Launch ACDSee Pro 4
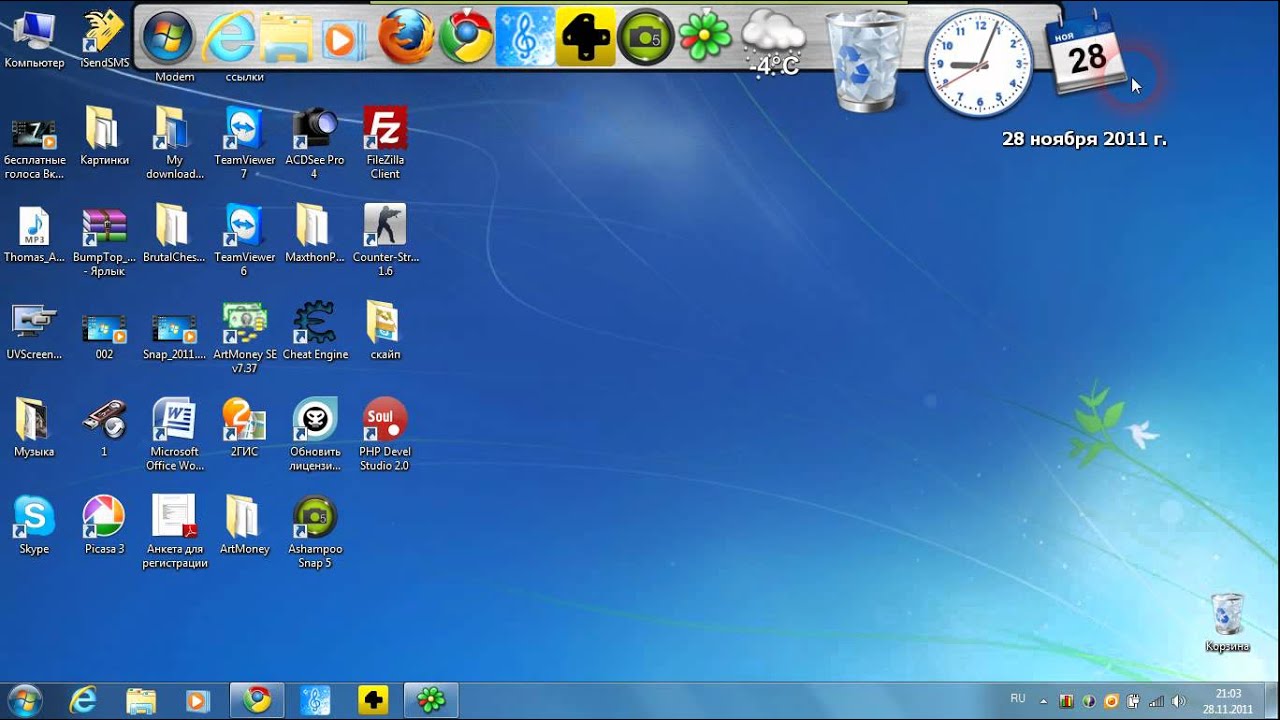Screen dimensions: 1280x720 [x=314, y=144]
